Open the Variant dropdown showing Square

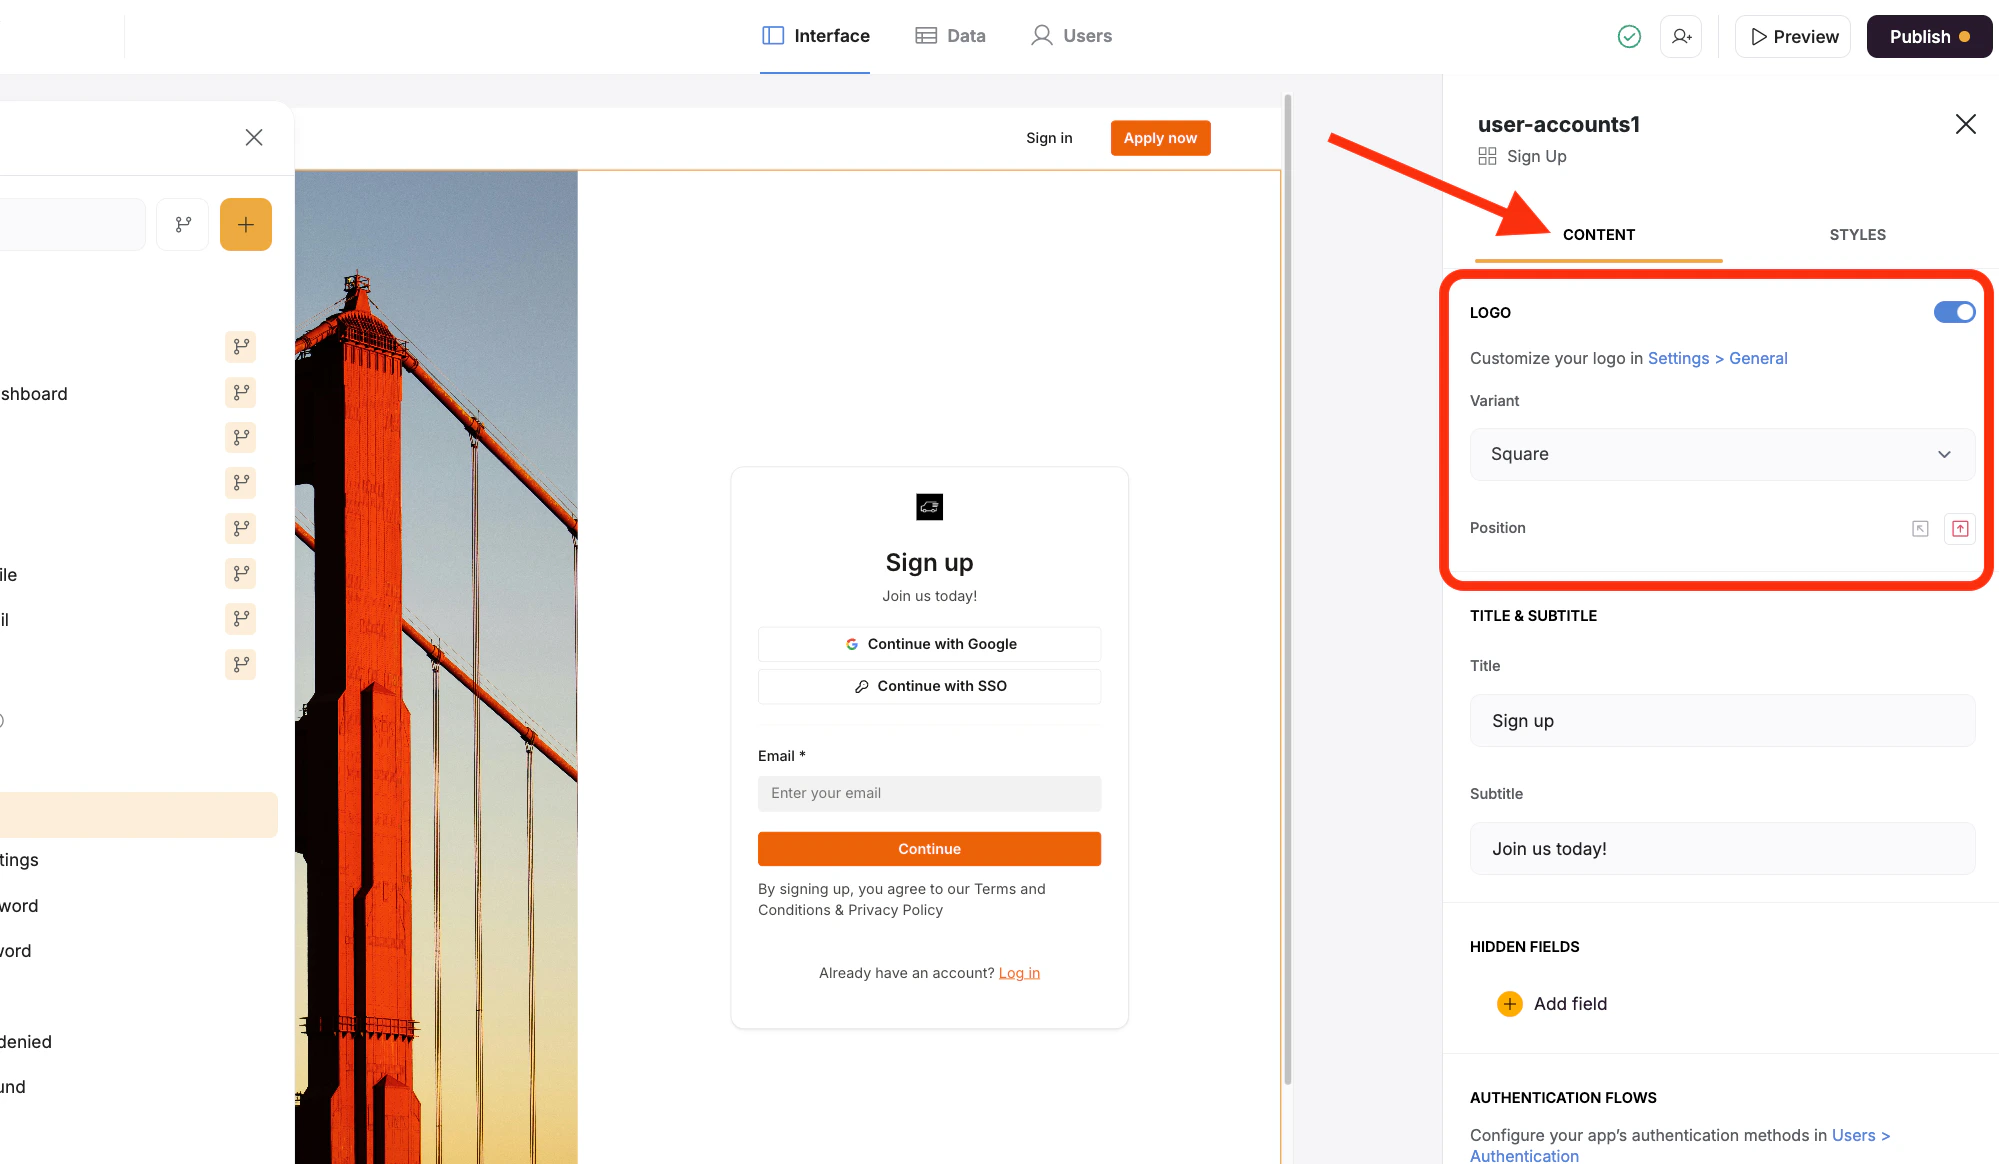[1722, 454]
